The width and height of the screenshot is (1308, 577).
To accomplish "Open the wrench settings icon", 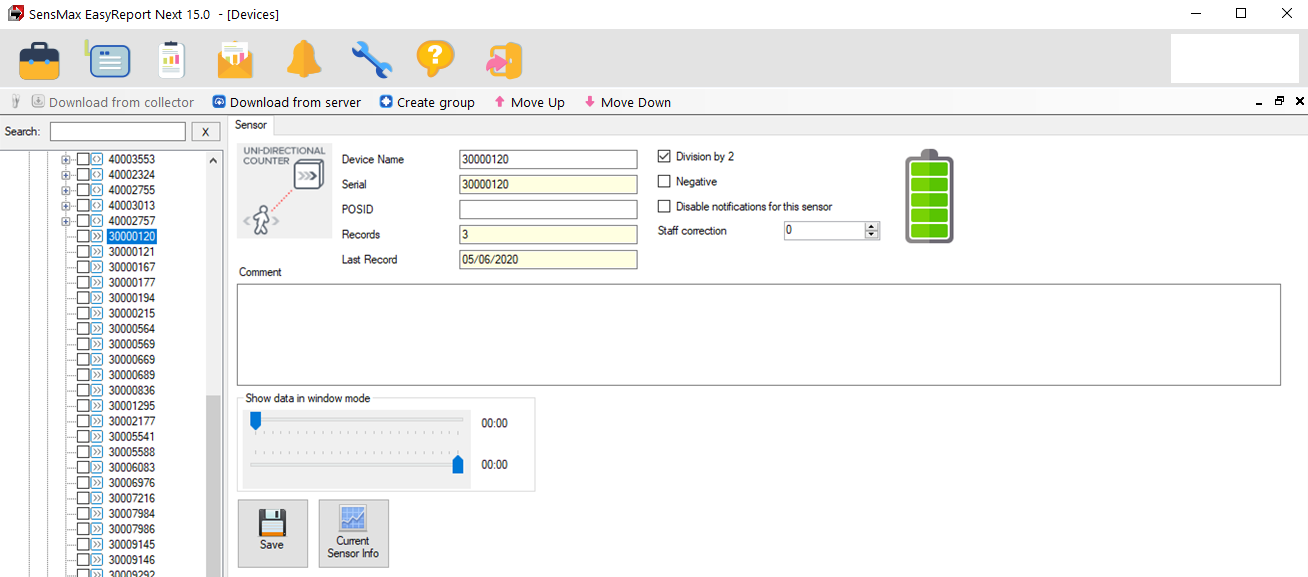I will [x=371, y=60].
